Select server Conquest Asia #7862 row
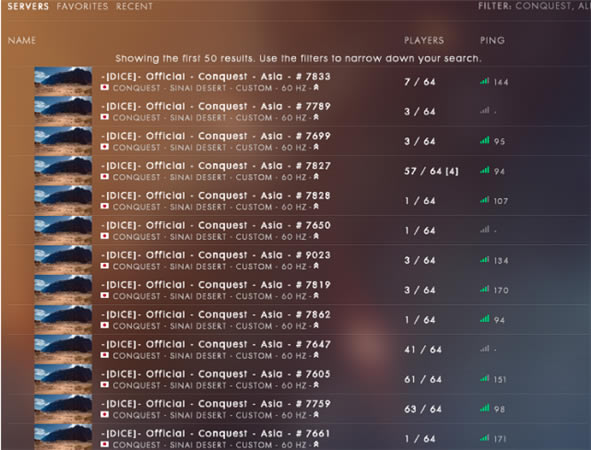Viewport: 591px width, 450px height. tap(299, 319)
